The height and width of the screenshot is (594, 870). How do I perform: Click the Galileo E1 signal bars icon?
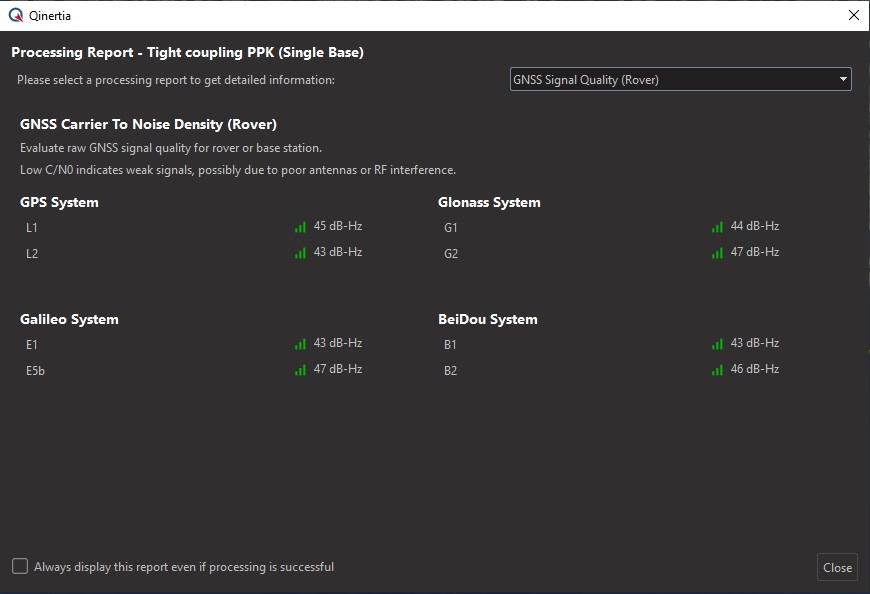pyautogui.click(x=300, y=344)
